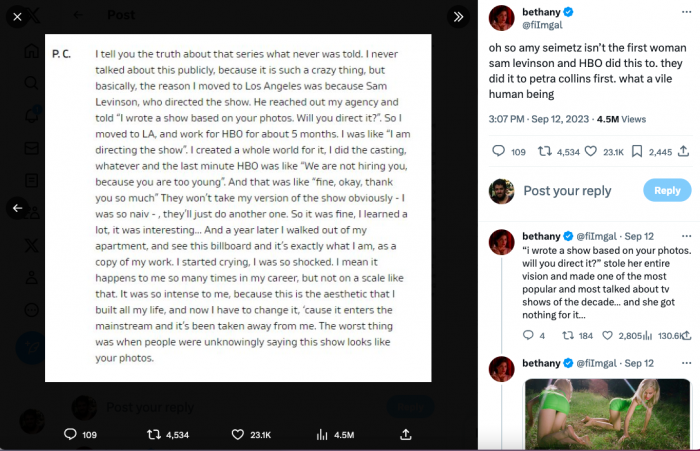This screenshot has width=700, height=451.
Task: Open more options on the main post
Action: (687, 12)
